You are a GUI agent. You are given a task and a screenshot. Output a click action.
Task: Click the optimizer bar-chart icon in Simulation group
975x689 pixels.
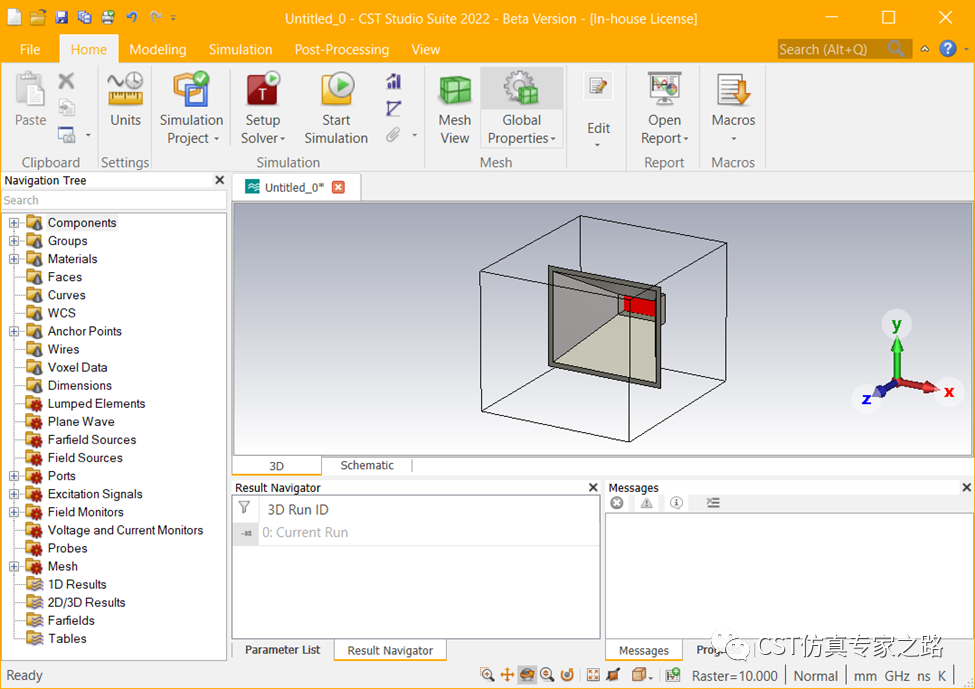point(394,81)
